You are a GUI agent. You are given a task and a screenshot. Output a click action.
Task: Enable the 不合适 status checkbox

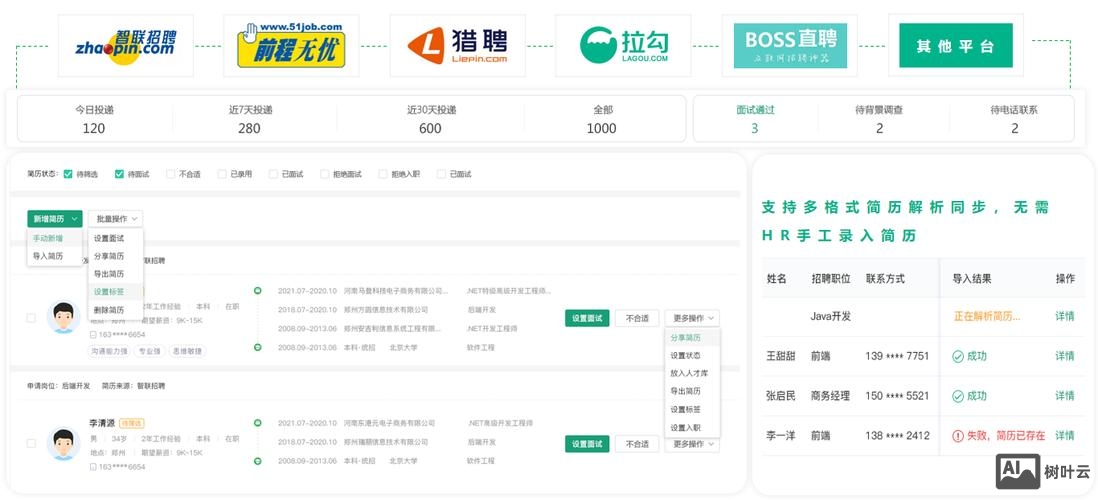tap(170, 174)
